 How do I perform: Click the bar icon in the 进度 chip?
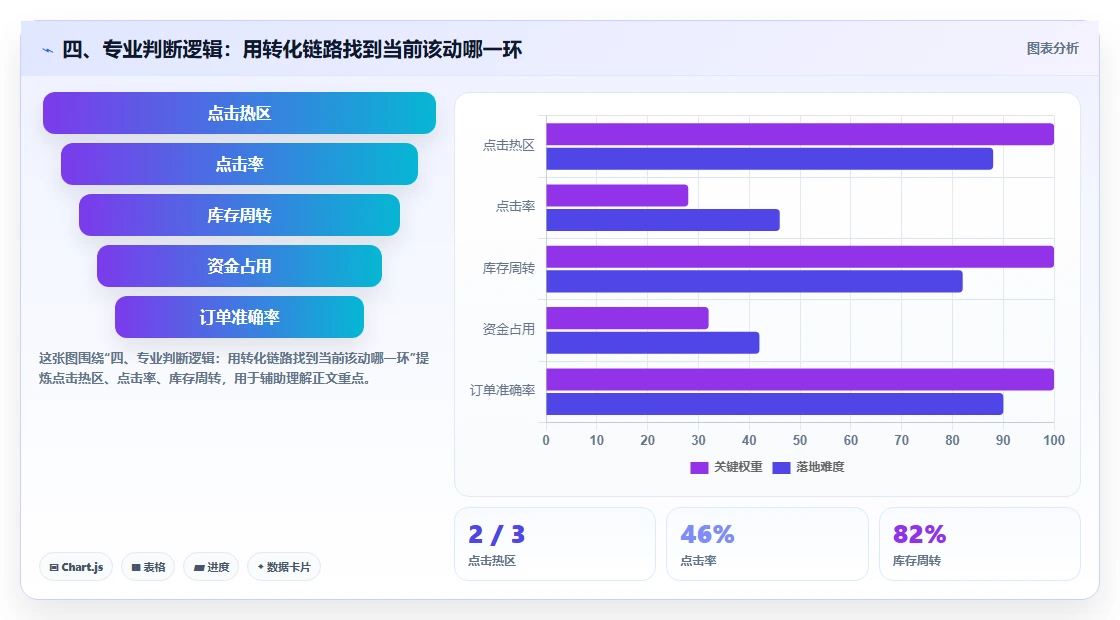click(x=199, y=569)
